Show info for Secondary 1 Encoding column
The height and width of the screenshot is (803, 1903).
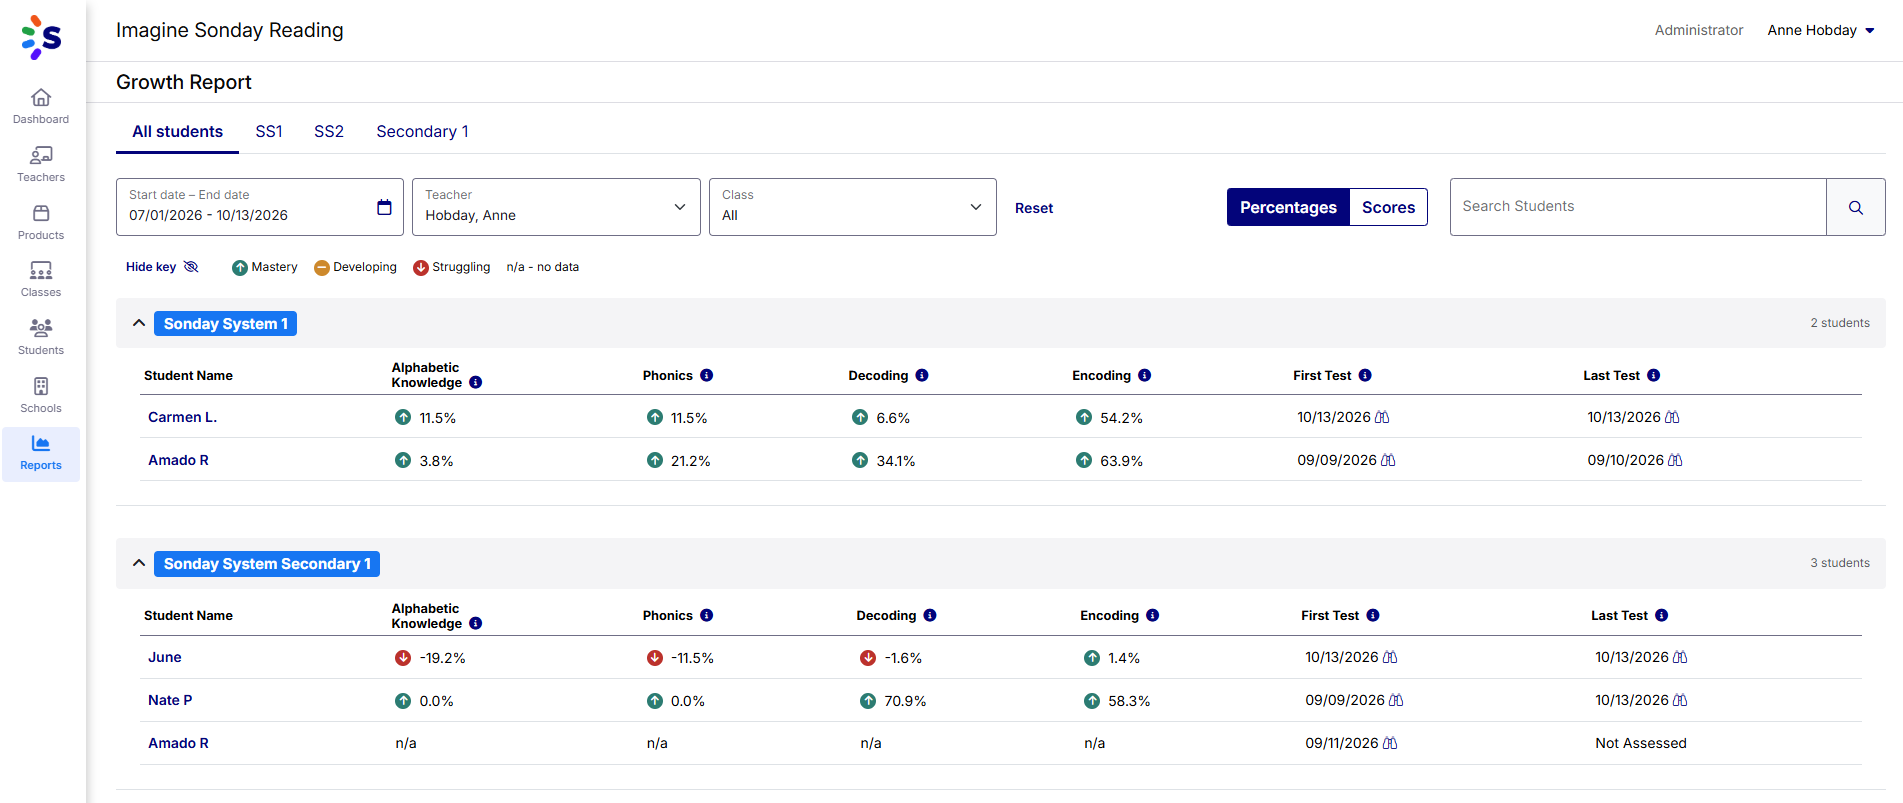click(x=1153, y=615)
